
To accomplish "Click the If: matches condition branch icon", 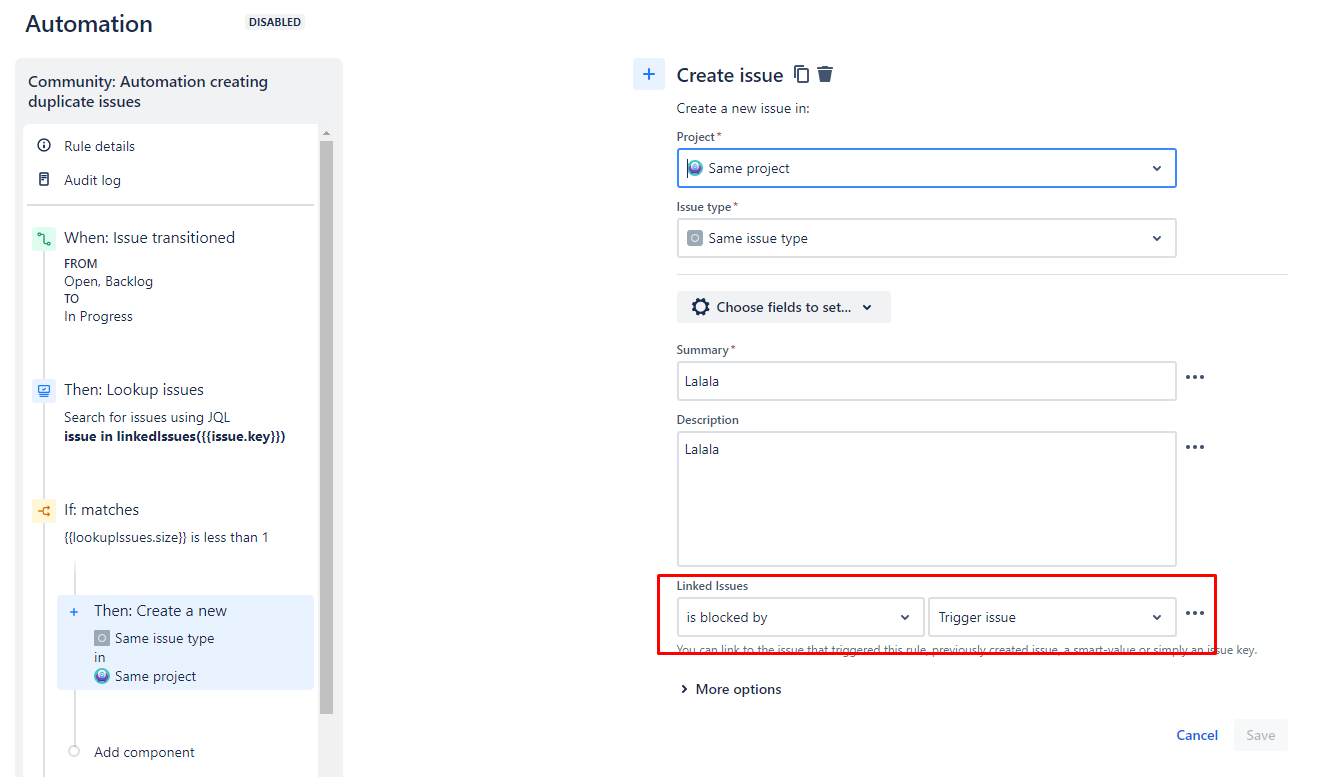I will (43, 509).
